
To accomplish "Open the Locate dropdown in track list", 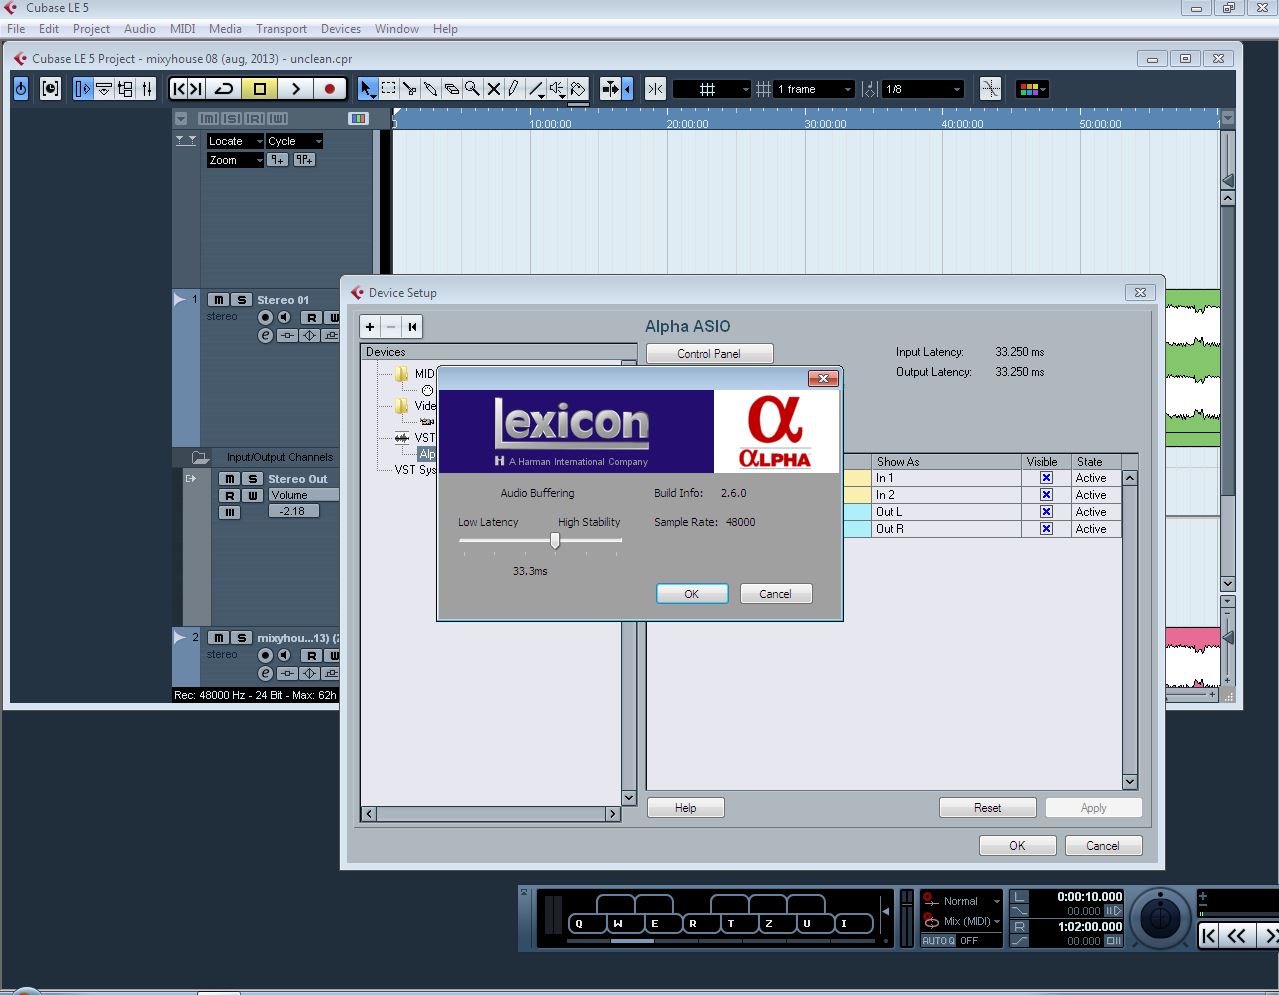I will tap(235, 141).
